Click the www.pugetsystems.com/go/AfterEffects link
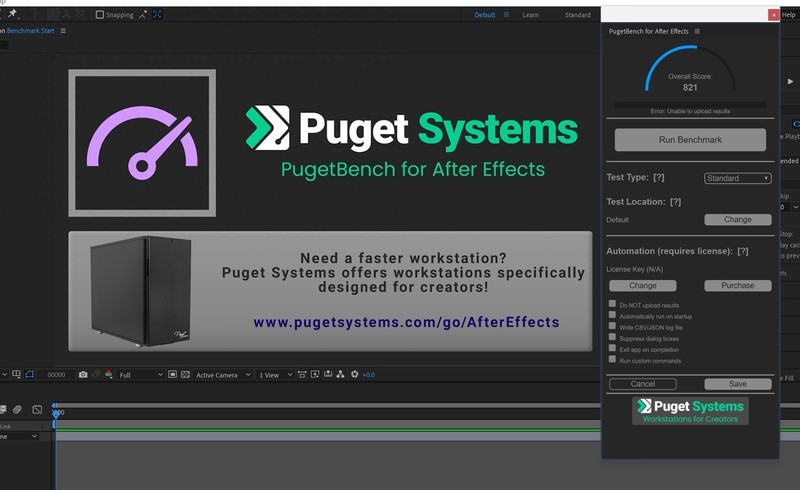This screenshot has width=800, height=490. (406, 322)
